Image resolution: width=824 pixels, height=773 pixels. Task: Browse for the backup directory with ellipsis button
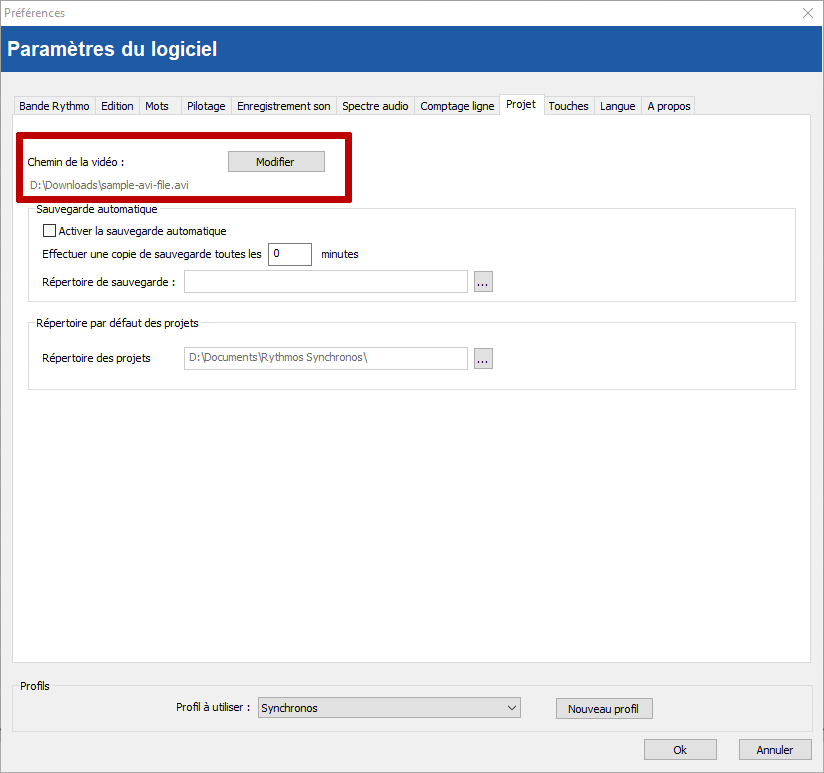coord(483,282)
